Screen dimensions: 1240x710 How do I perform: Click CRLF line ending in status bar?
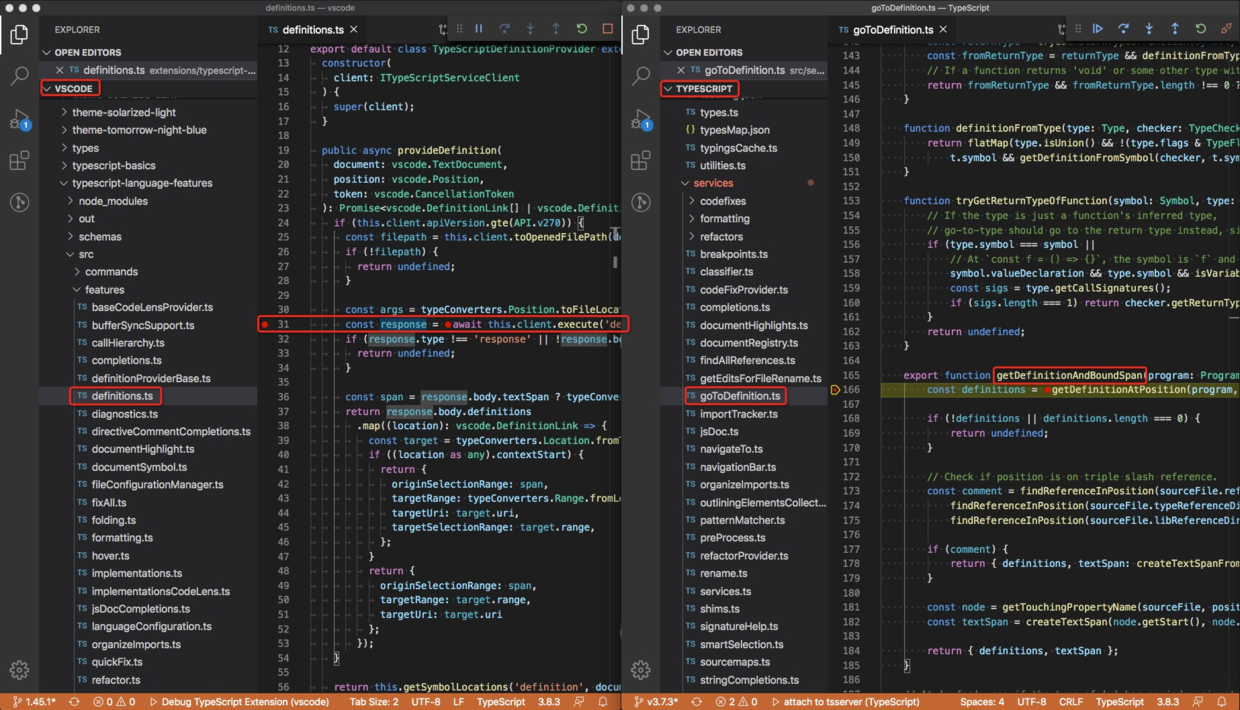(x=1070, y=702)
